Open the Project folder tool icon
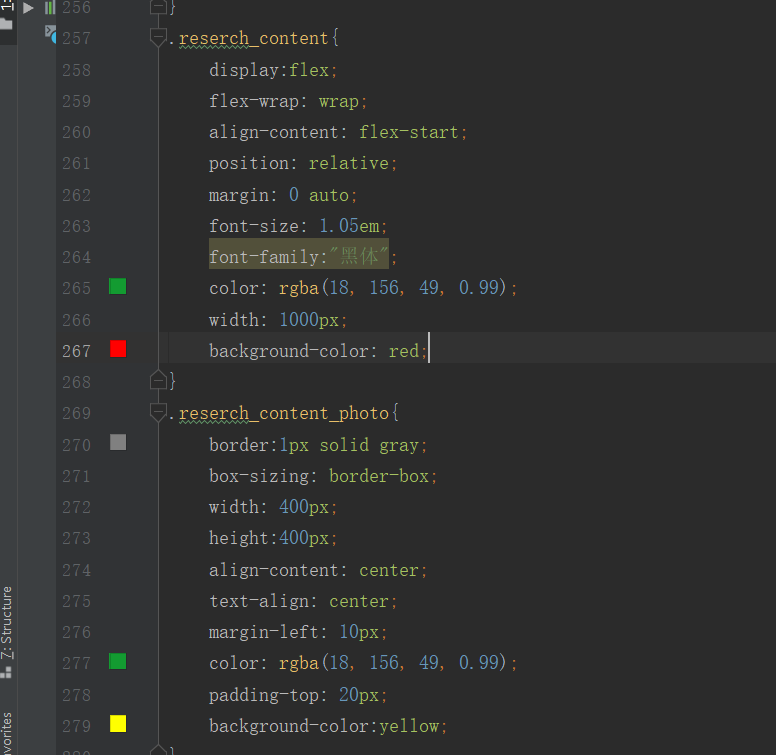This screenshot has width=776, height=755. click(6, 21)
